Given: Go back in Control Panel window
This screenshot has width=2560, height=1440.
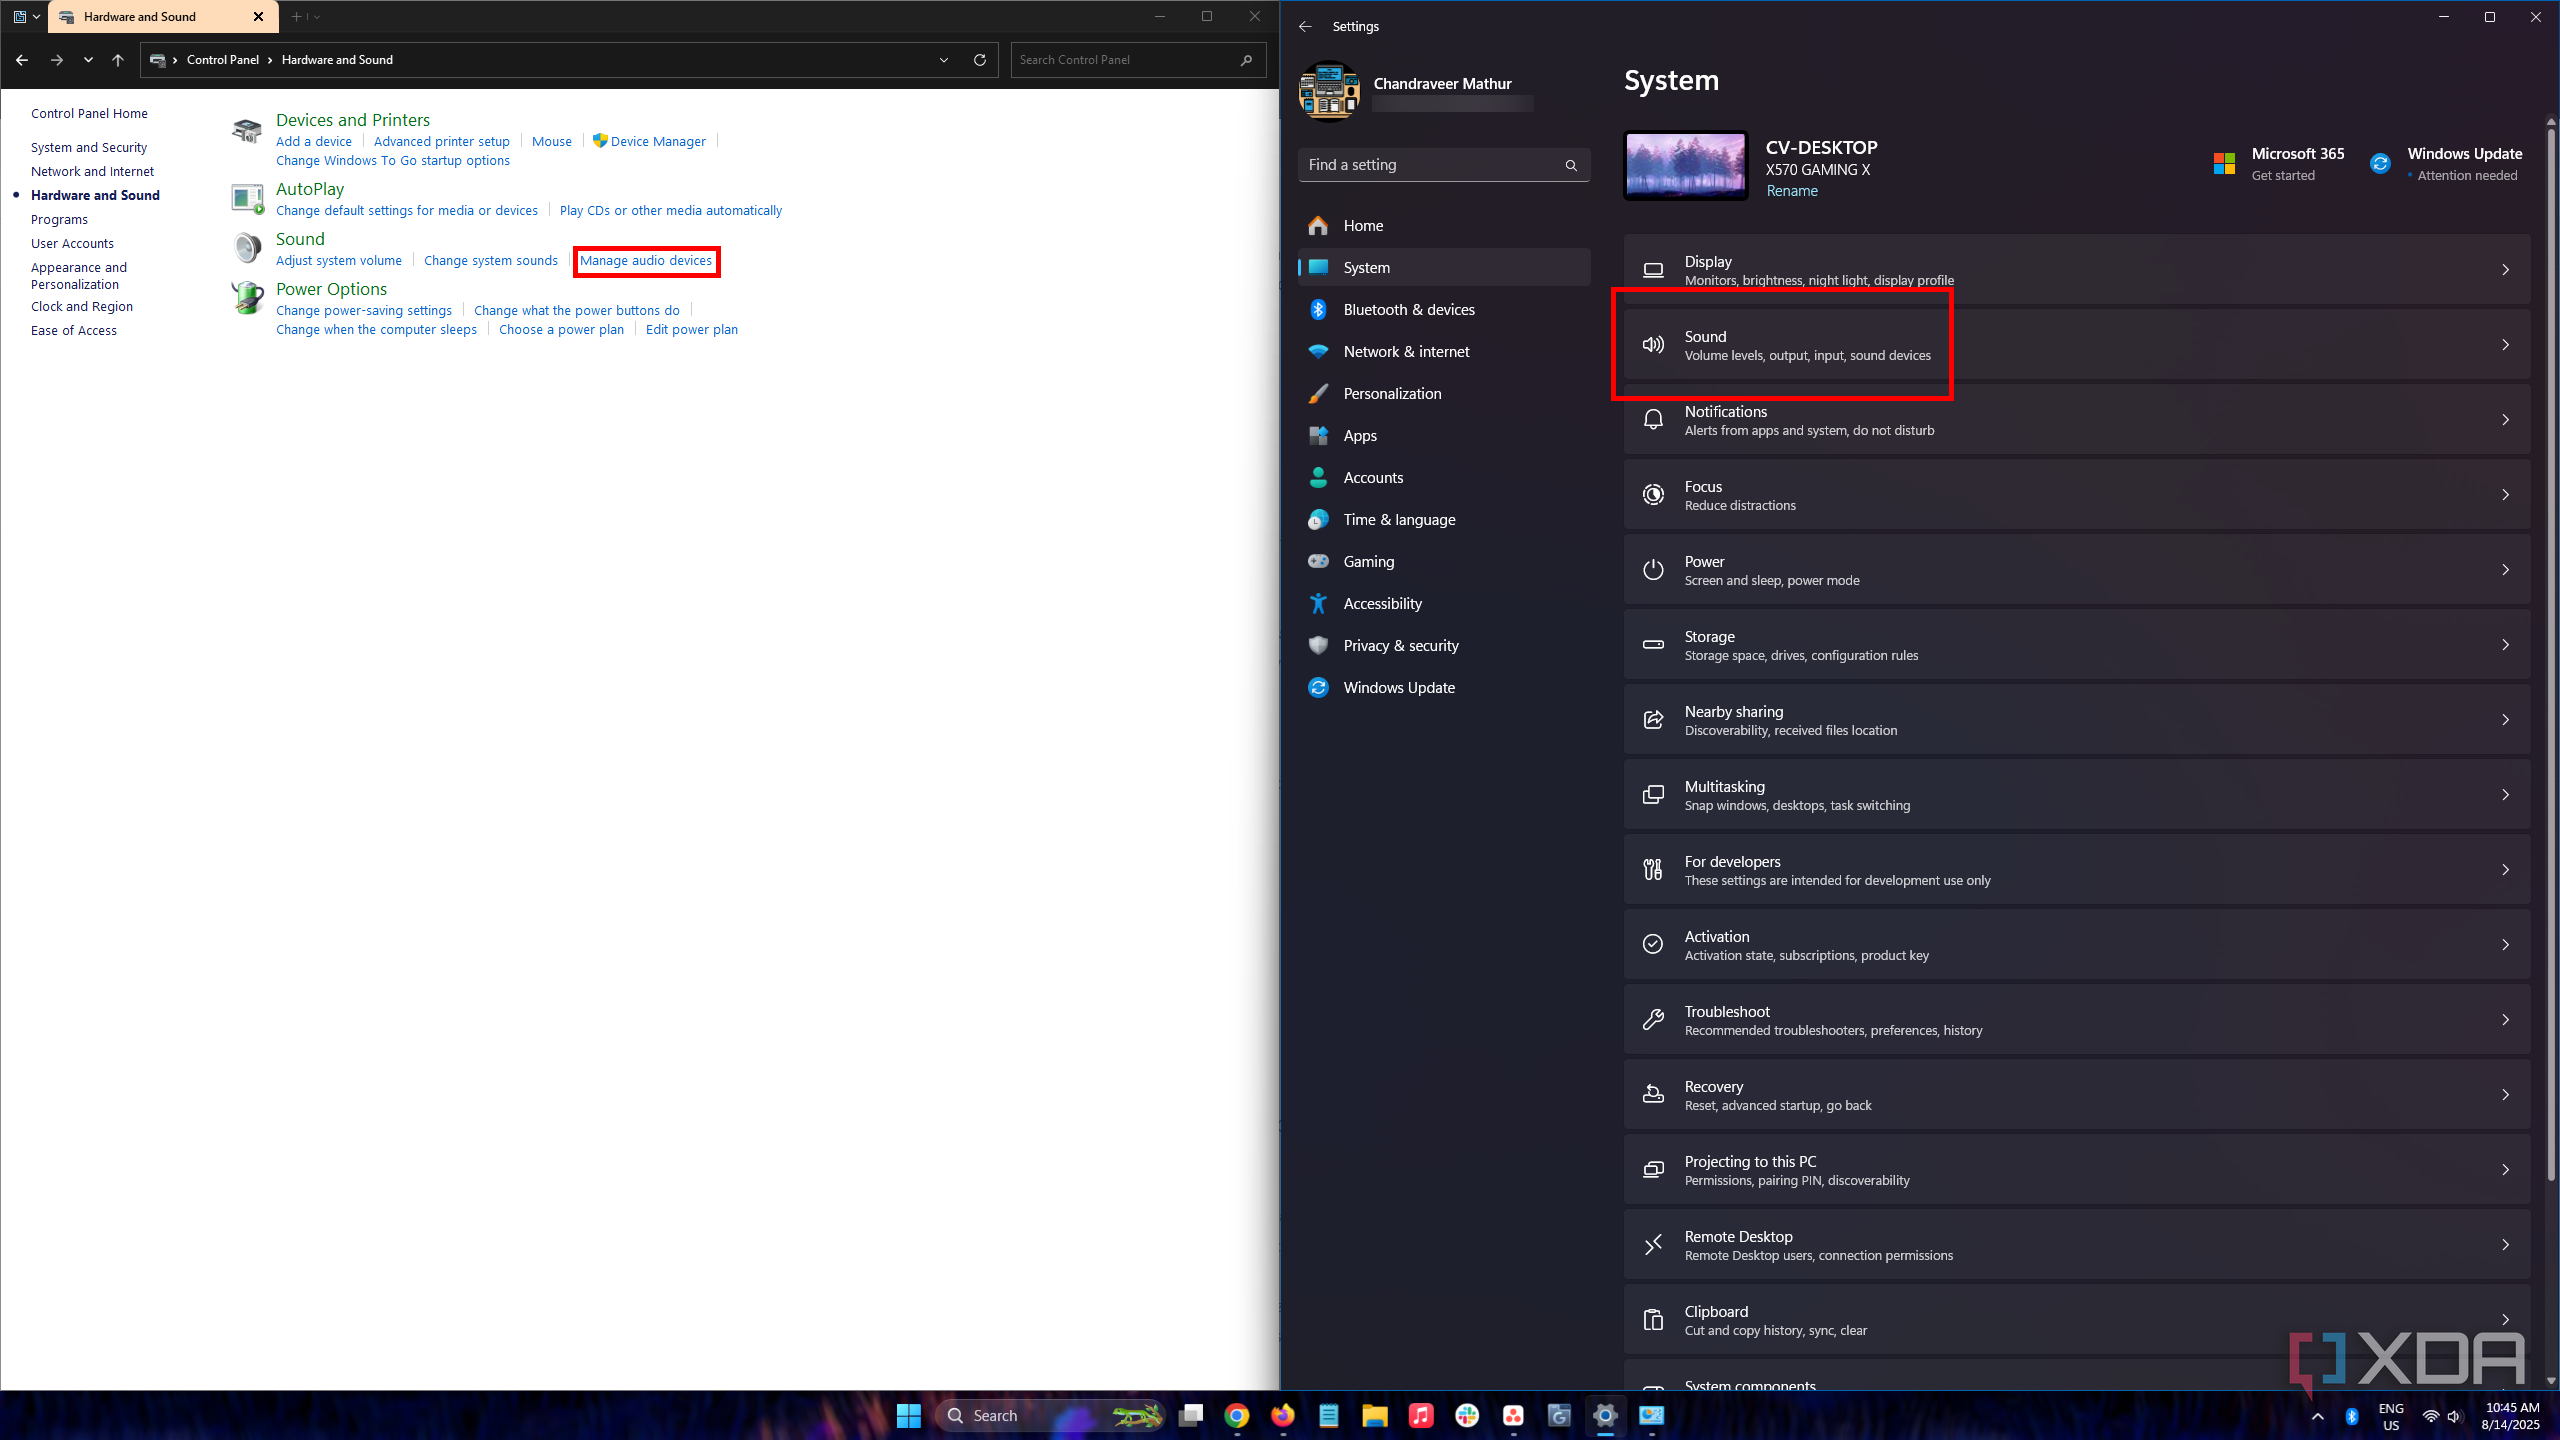Looking at the screenshot, I should click(x=22, y=60).
